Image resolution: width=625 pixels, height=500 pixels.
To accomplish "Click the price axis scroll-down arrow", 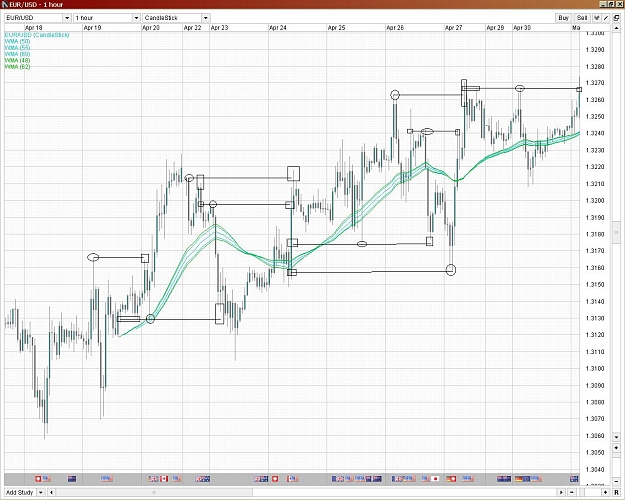I will click(616, 437).
